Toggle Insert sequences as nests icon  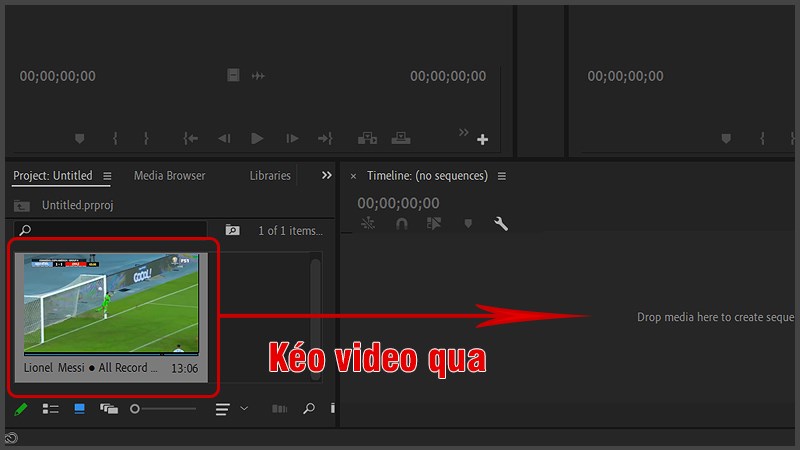pyautogui.click(x=368, y=223)
